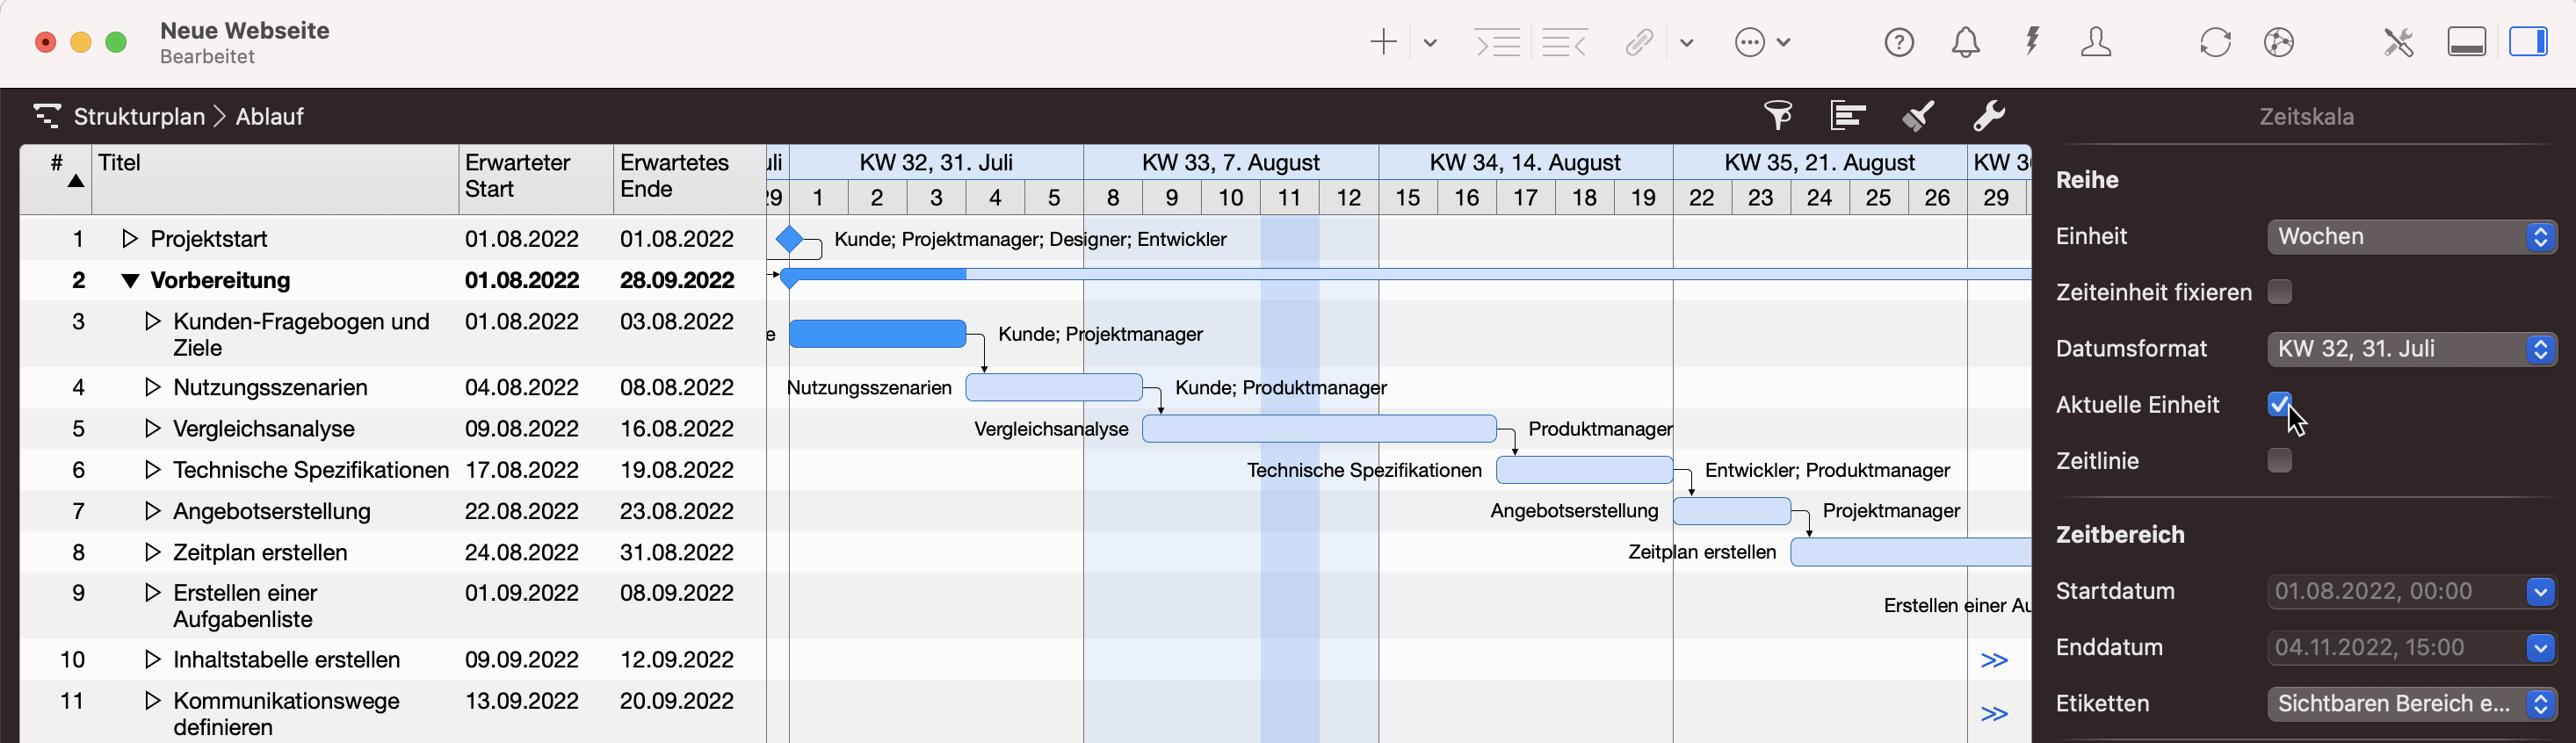Enable the Zeitlinie checkbox
Viewport: 2576px width, 743px height.
[x=2279, y=460]
